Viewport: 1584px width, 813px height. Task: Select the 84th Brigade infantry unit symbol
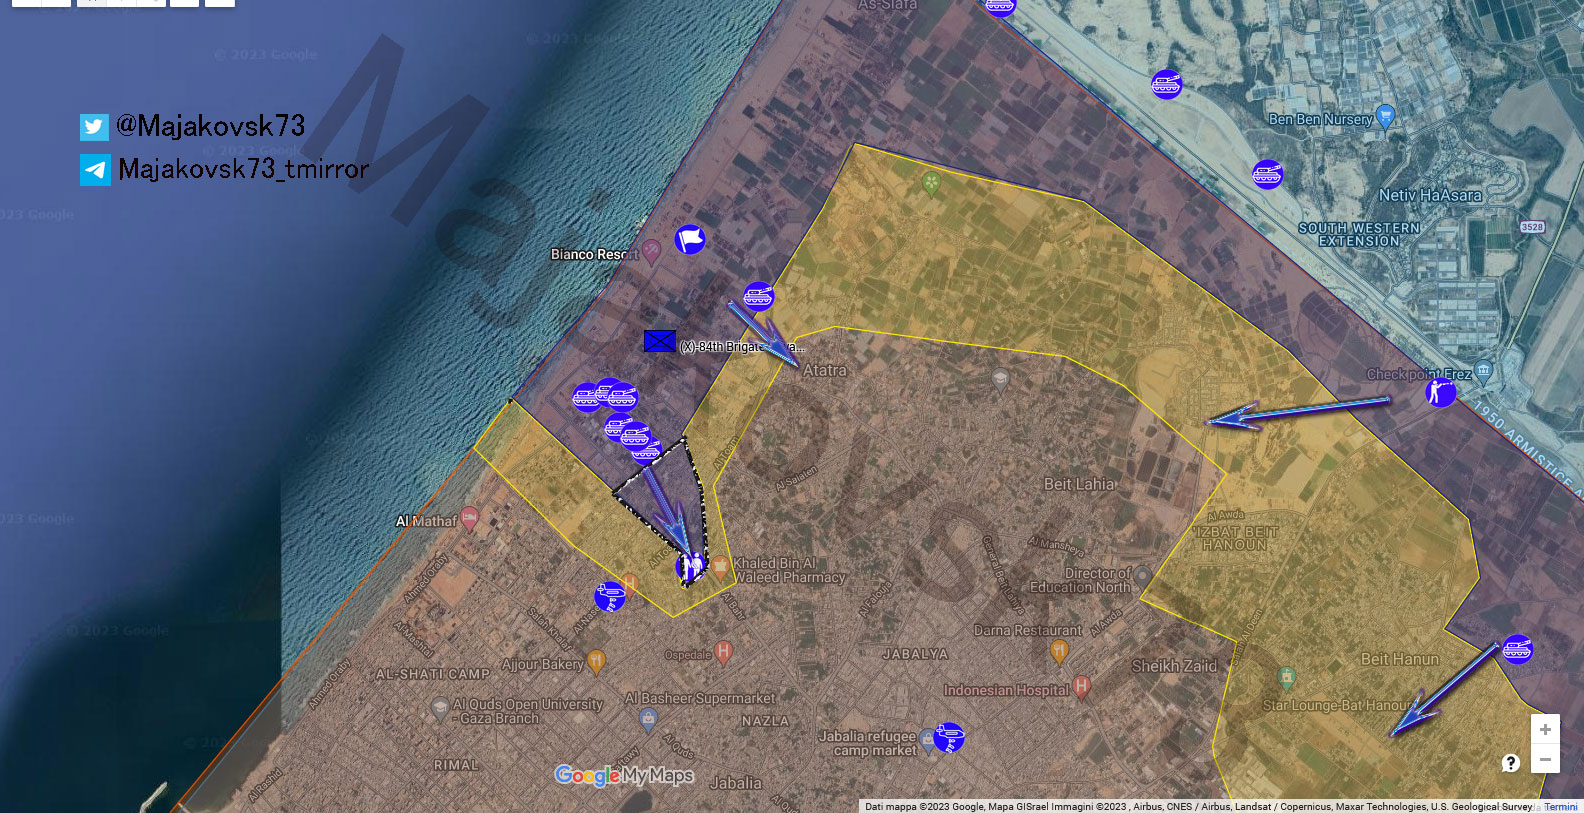tap(659, 341)
